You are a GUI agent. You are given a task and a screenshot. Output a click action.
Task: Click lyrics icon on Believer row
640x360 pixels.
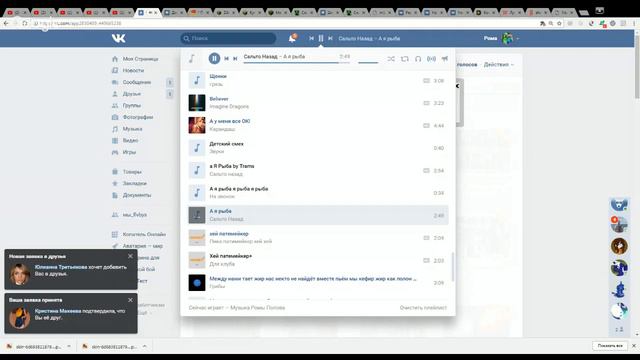coord(426,103)
